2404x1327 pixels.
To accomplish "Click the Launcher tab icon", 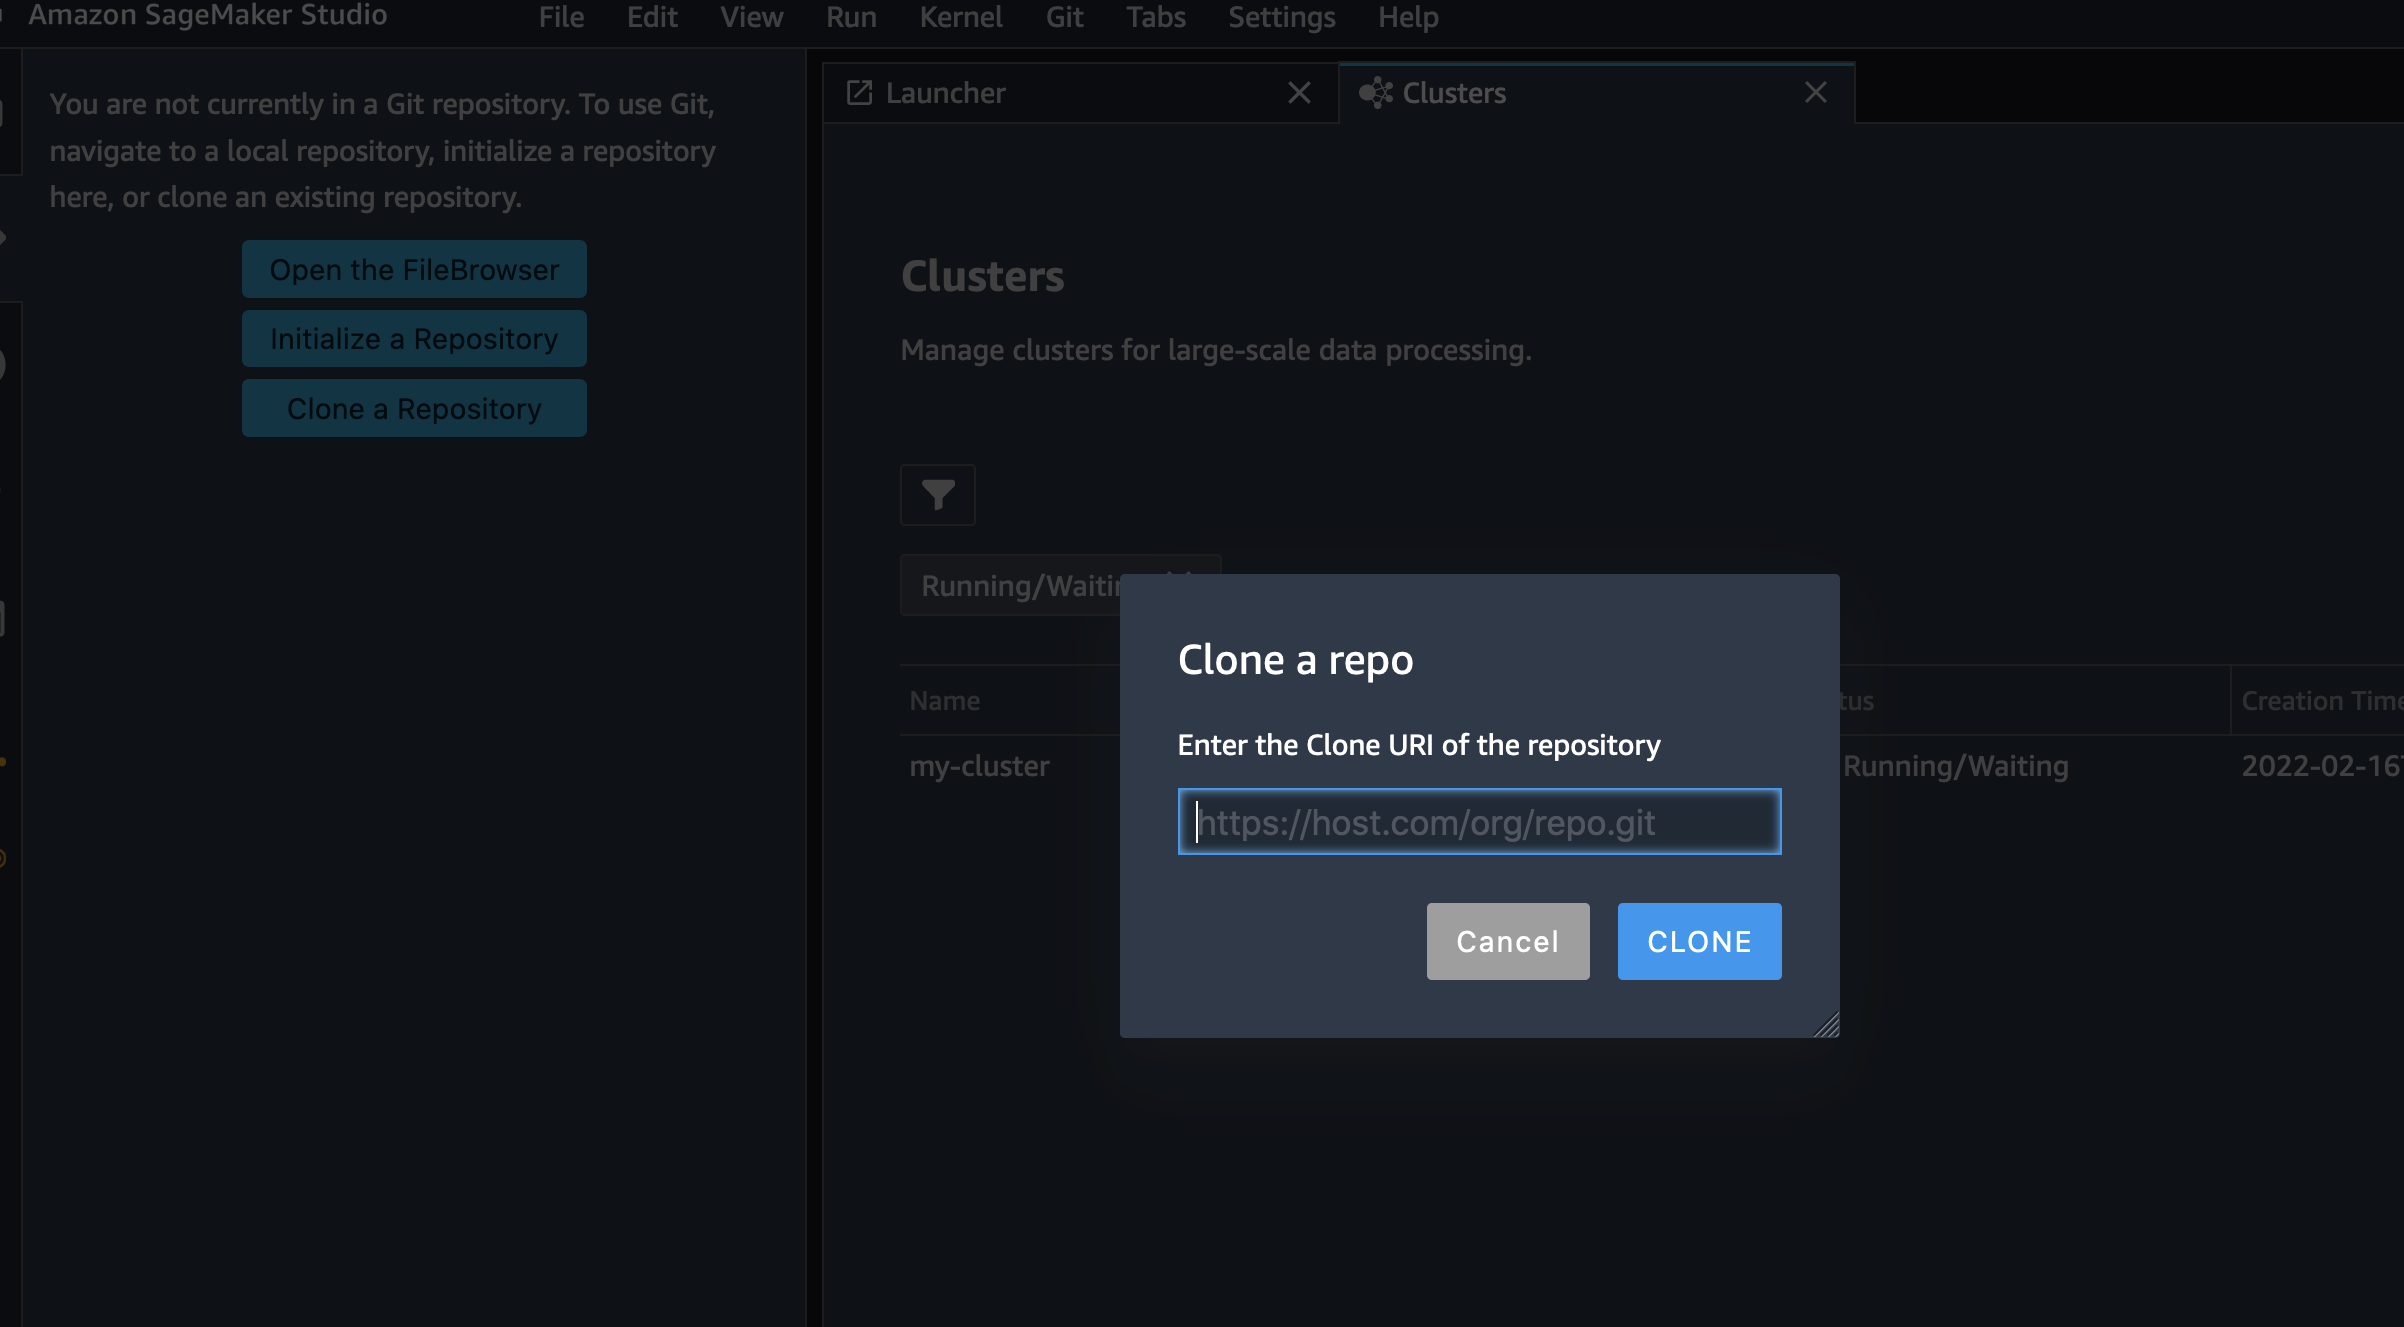I will pos(859,93).
